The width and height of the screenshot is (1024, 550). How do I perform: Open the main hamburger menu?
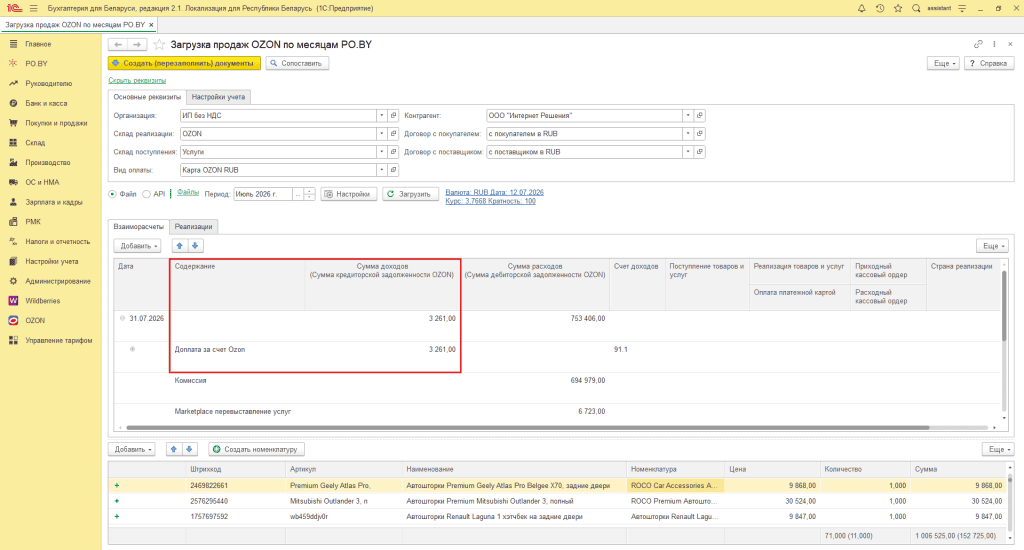[x=33, y=8]
